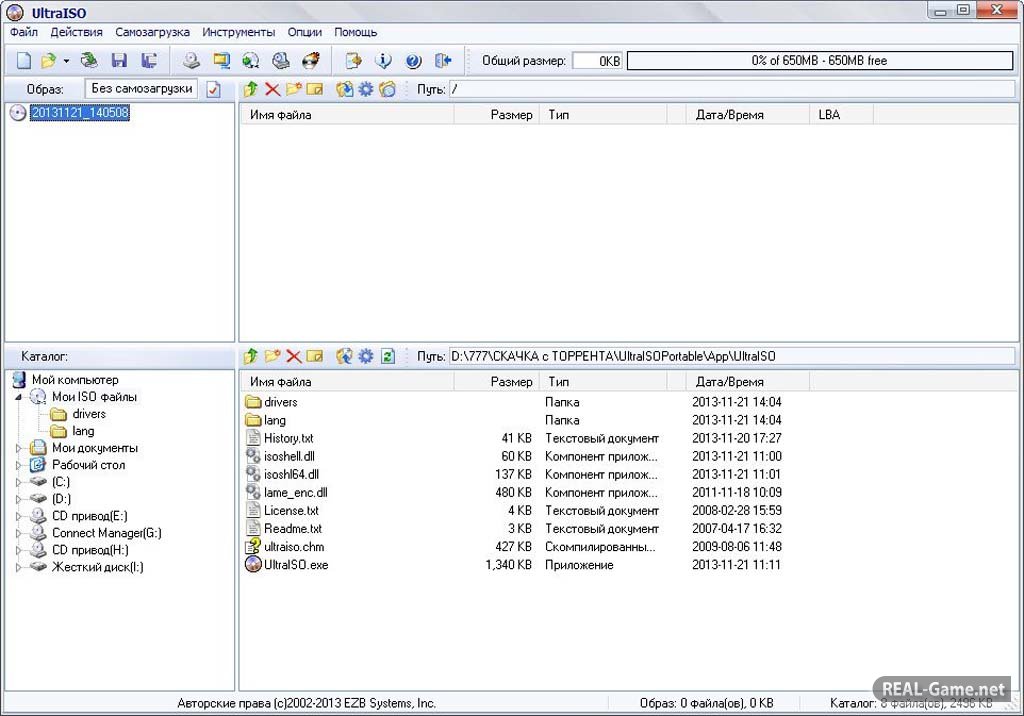1024x716 pixels.
Task: Click the refresh icon in catalog toolbar
Action: pyautogui.click(x=388, y=356)
